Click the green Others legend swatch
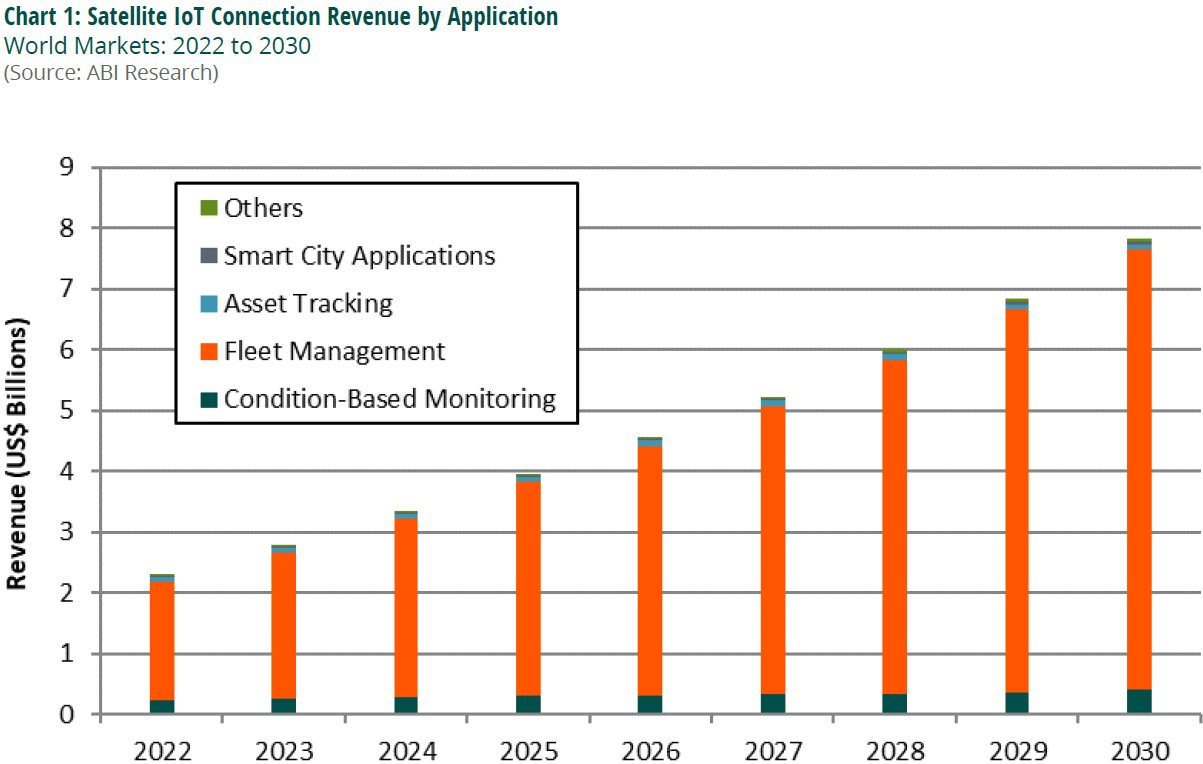This screenshot has height=764, width=1203. 208,208
